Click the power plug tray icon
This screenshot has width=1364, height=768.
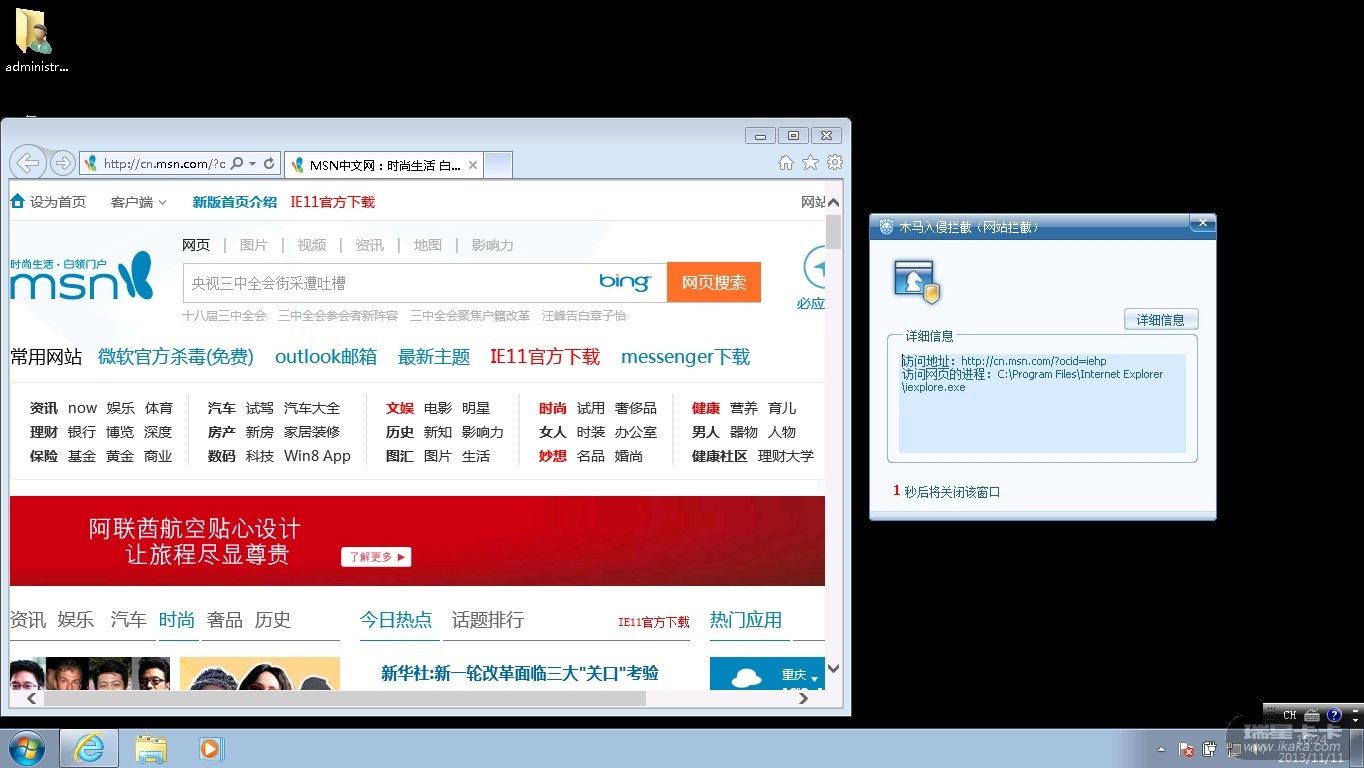pos(1209,749)
